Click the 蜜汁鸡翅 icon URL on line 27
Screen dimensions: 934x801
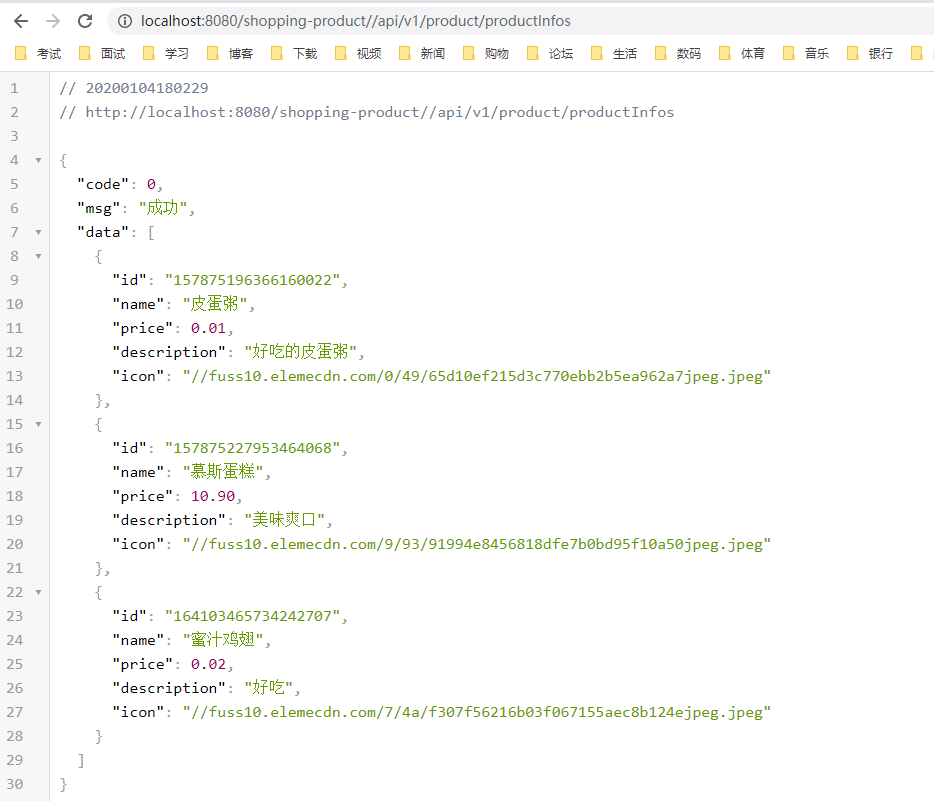coord(477,712)
